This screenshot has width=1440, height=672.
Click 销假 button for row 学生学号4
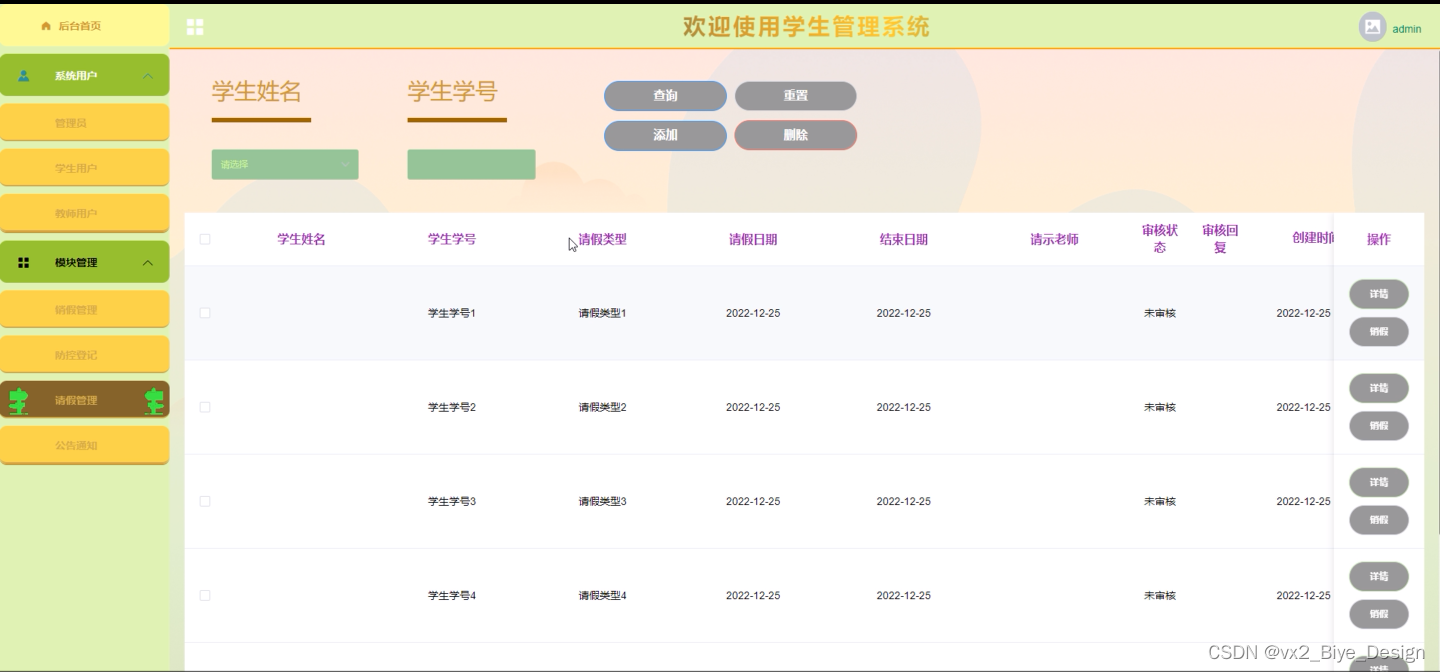[1379, 614]
